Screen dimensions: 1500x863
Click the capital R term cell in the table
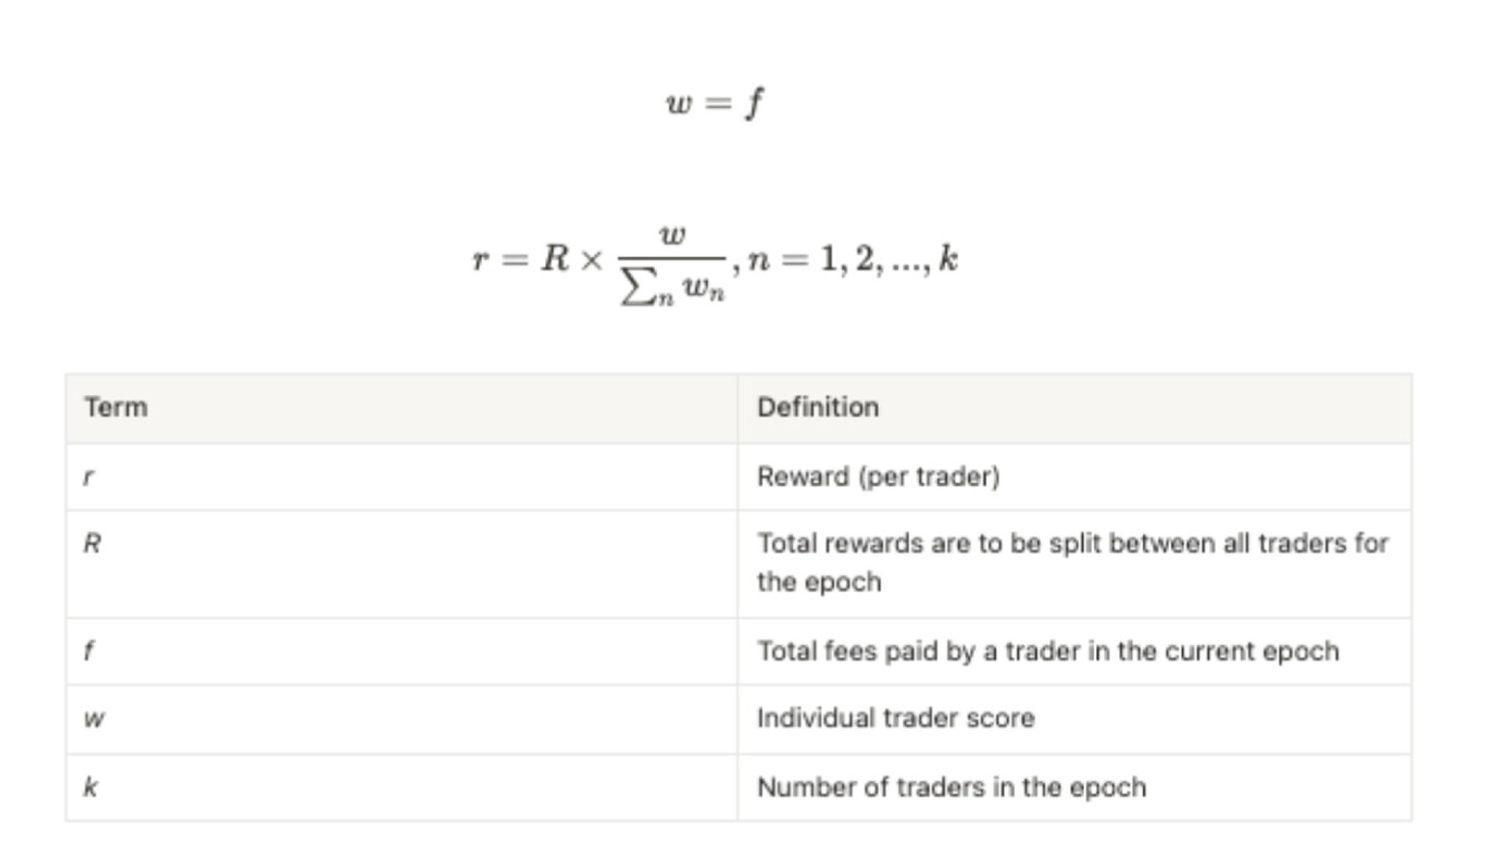92,544
